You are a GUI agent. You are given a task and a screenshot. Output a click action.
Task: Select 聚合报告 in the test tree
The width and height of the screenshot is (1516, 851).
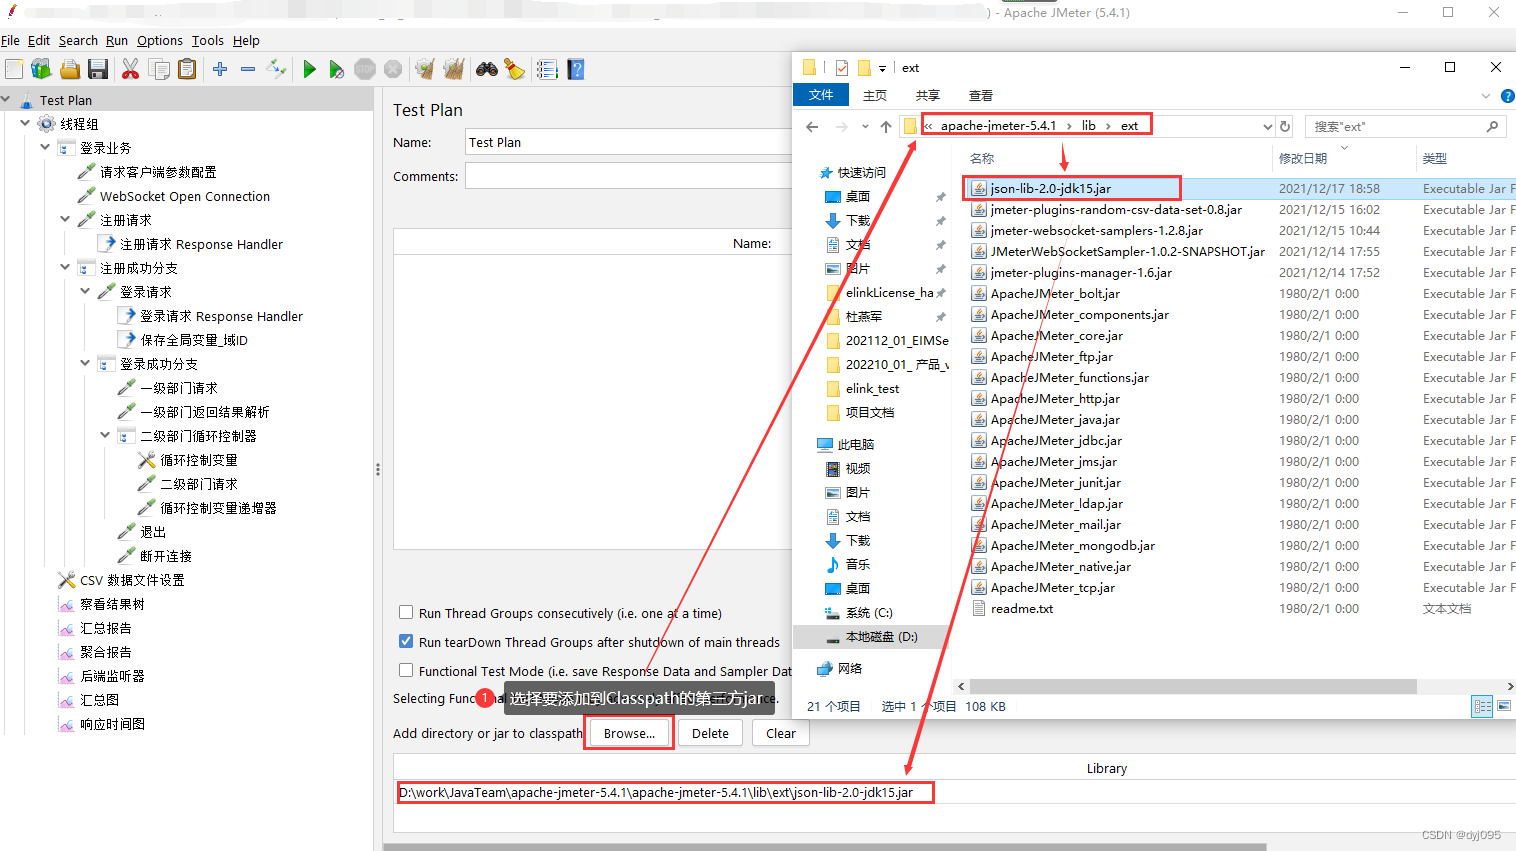(x=106, y=652)
